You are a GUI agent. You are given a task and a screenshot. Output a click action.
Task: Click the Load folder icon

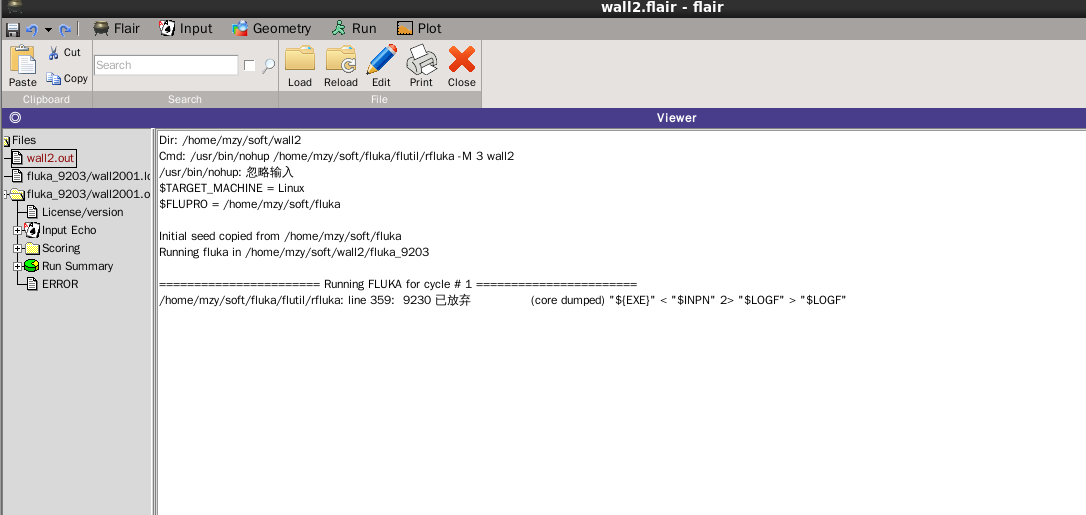pyautogui.click(x=300, y=66)
